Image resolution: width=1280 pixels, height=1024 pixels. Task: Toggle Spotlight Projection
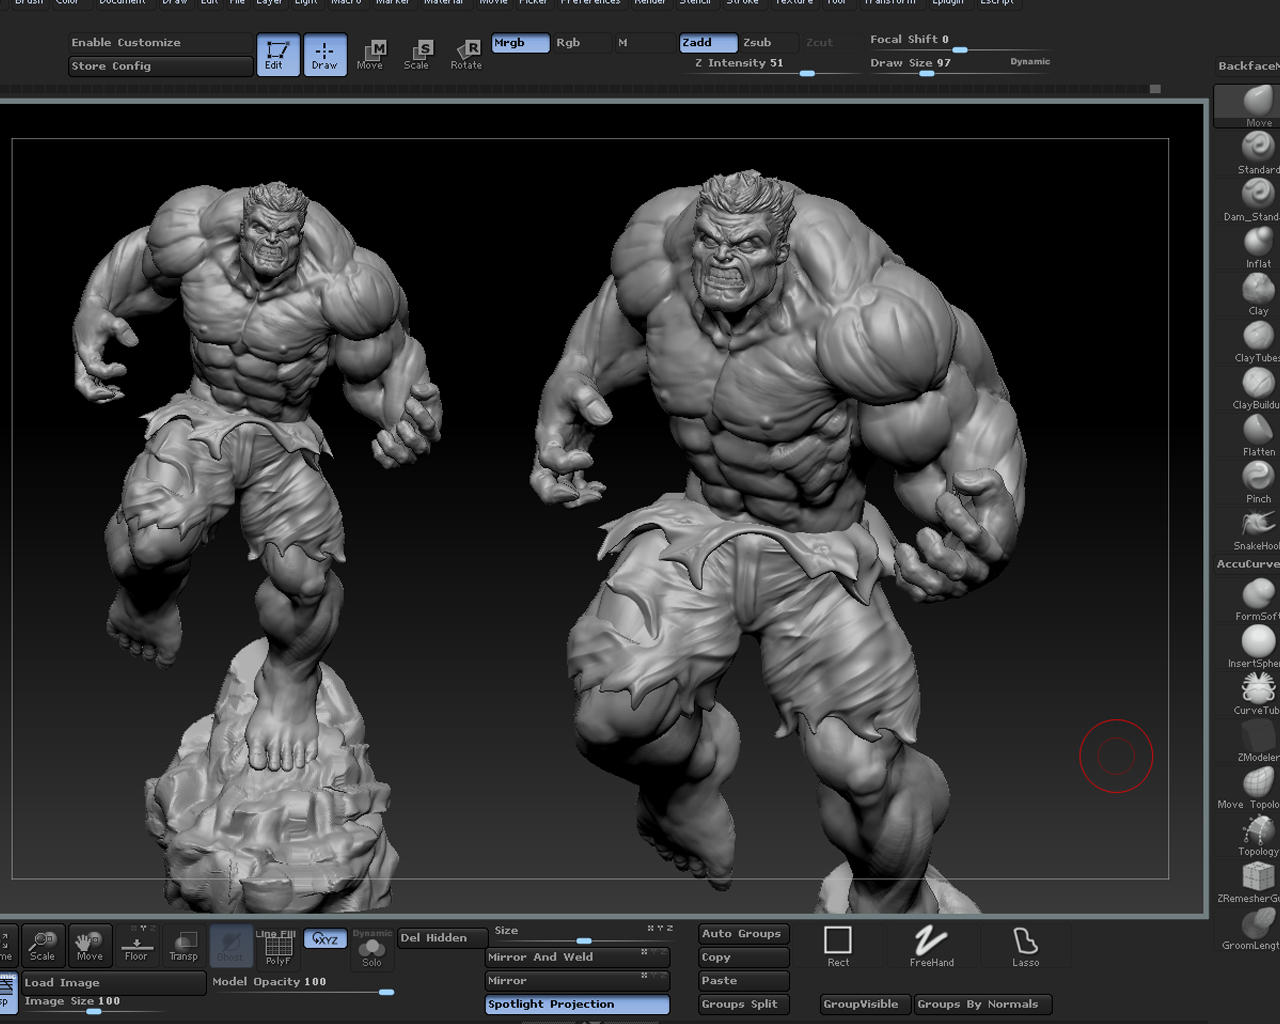click(577, 1004)
